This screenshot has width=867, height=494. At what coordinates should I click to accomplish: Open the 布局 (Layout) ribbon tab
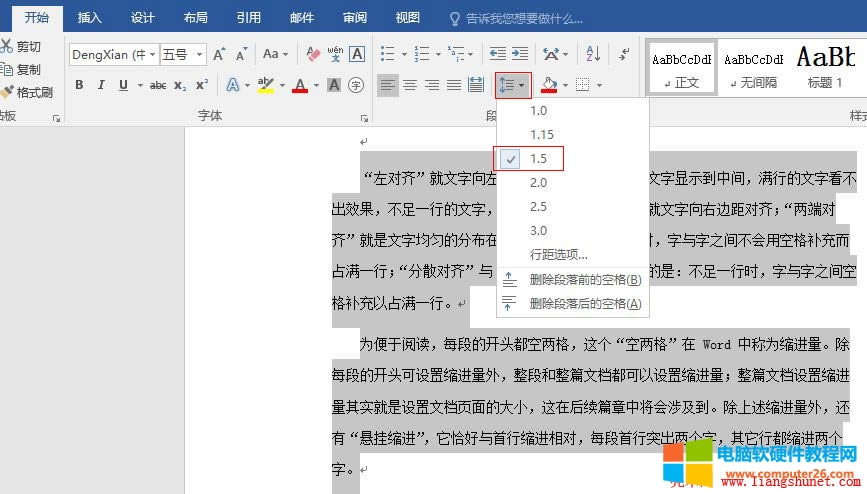[196, 17]
